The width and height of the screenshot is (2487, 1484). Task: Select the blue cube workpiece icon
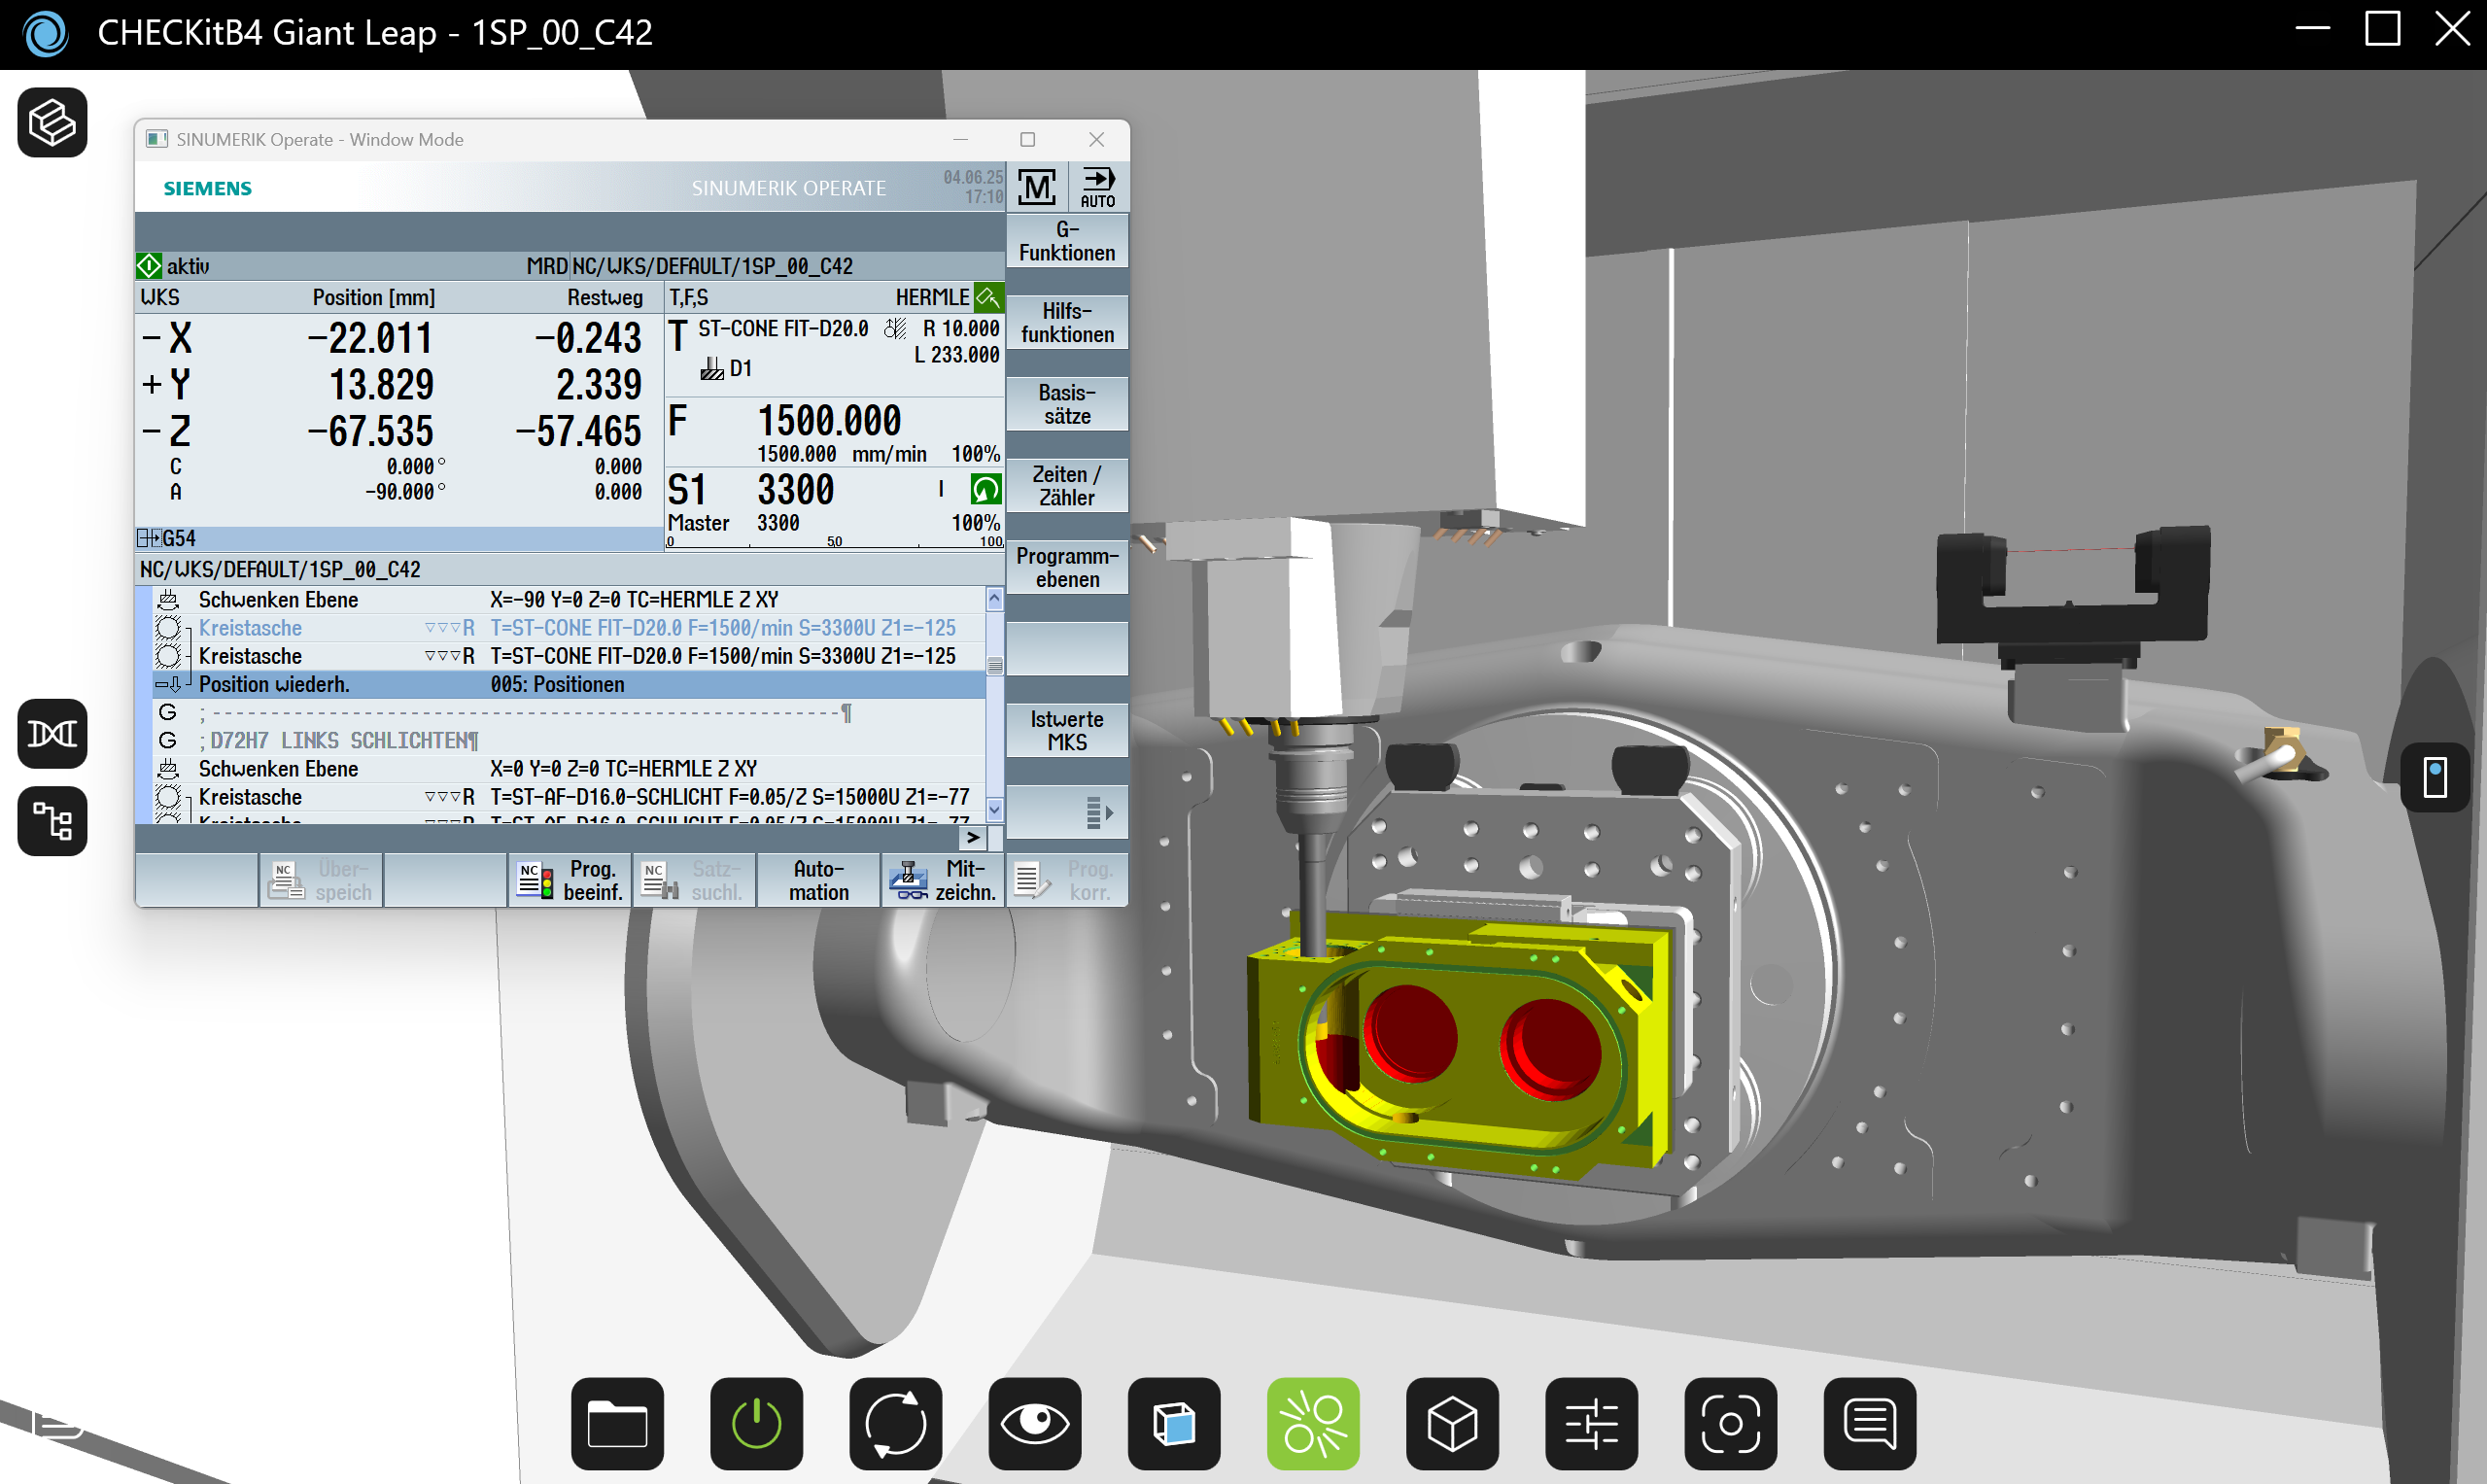tap(1173, 1423)
